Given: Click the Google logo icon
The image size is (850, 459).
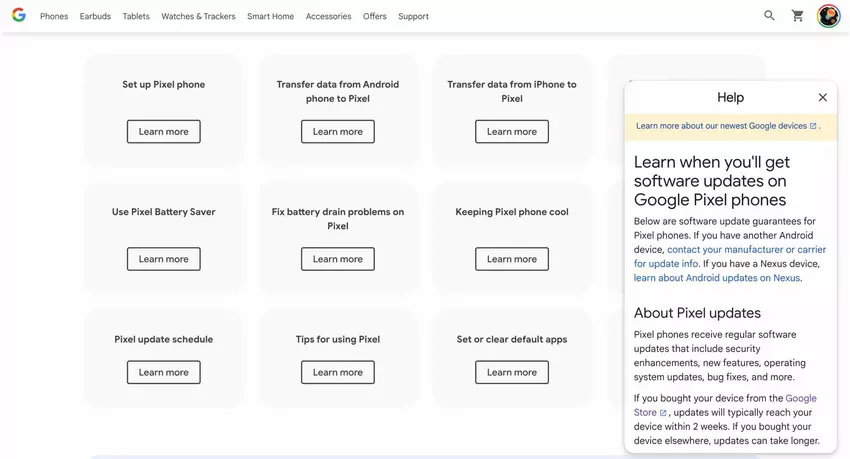Looking at the screenshot, I should [x=19, y=16].
